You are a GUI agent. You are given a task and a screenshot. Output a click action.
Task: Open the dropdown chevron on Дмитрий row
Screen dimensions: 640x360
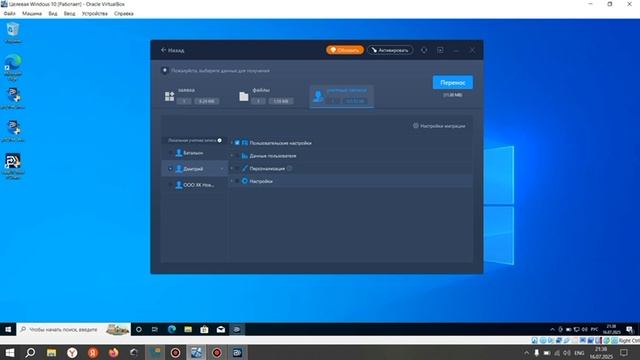222,169
